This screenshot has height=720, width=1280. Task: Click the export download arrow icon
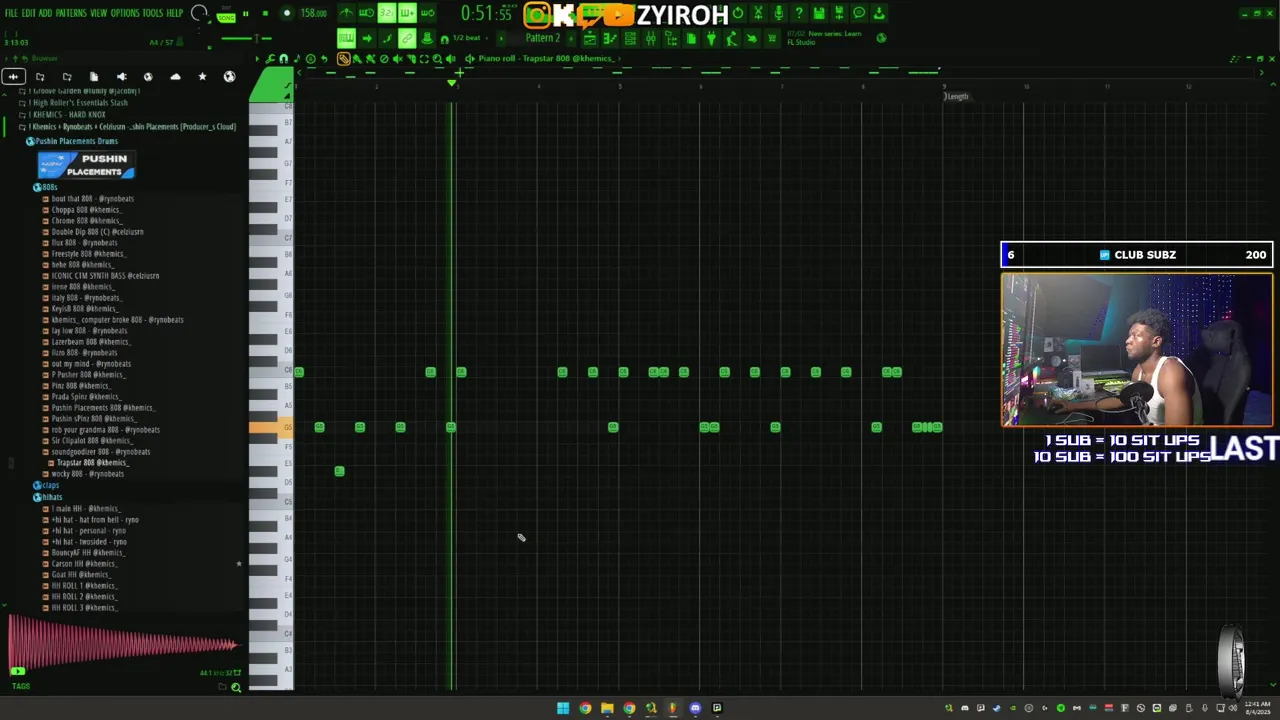879,13
